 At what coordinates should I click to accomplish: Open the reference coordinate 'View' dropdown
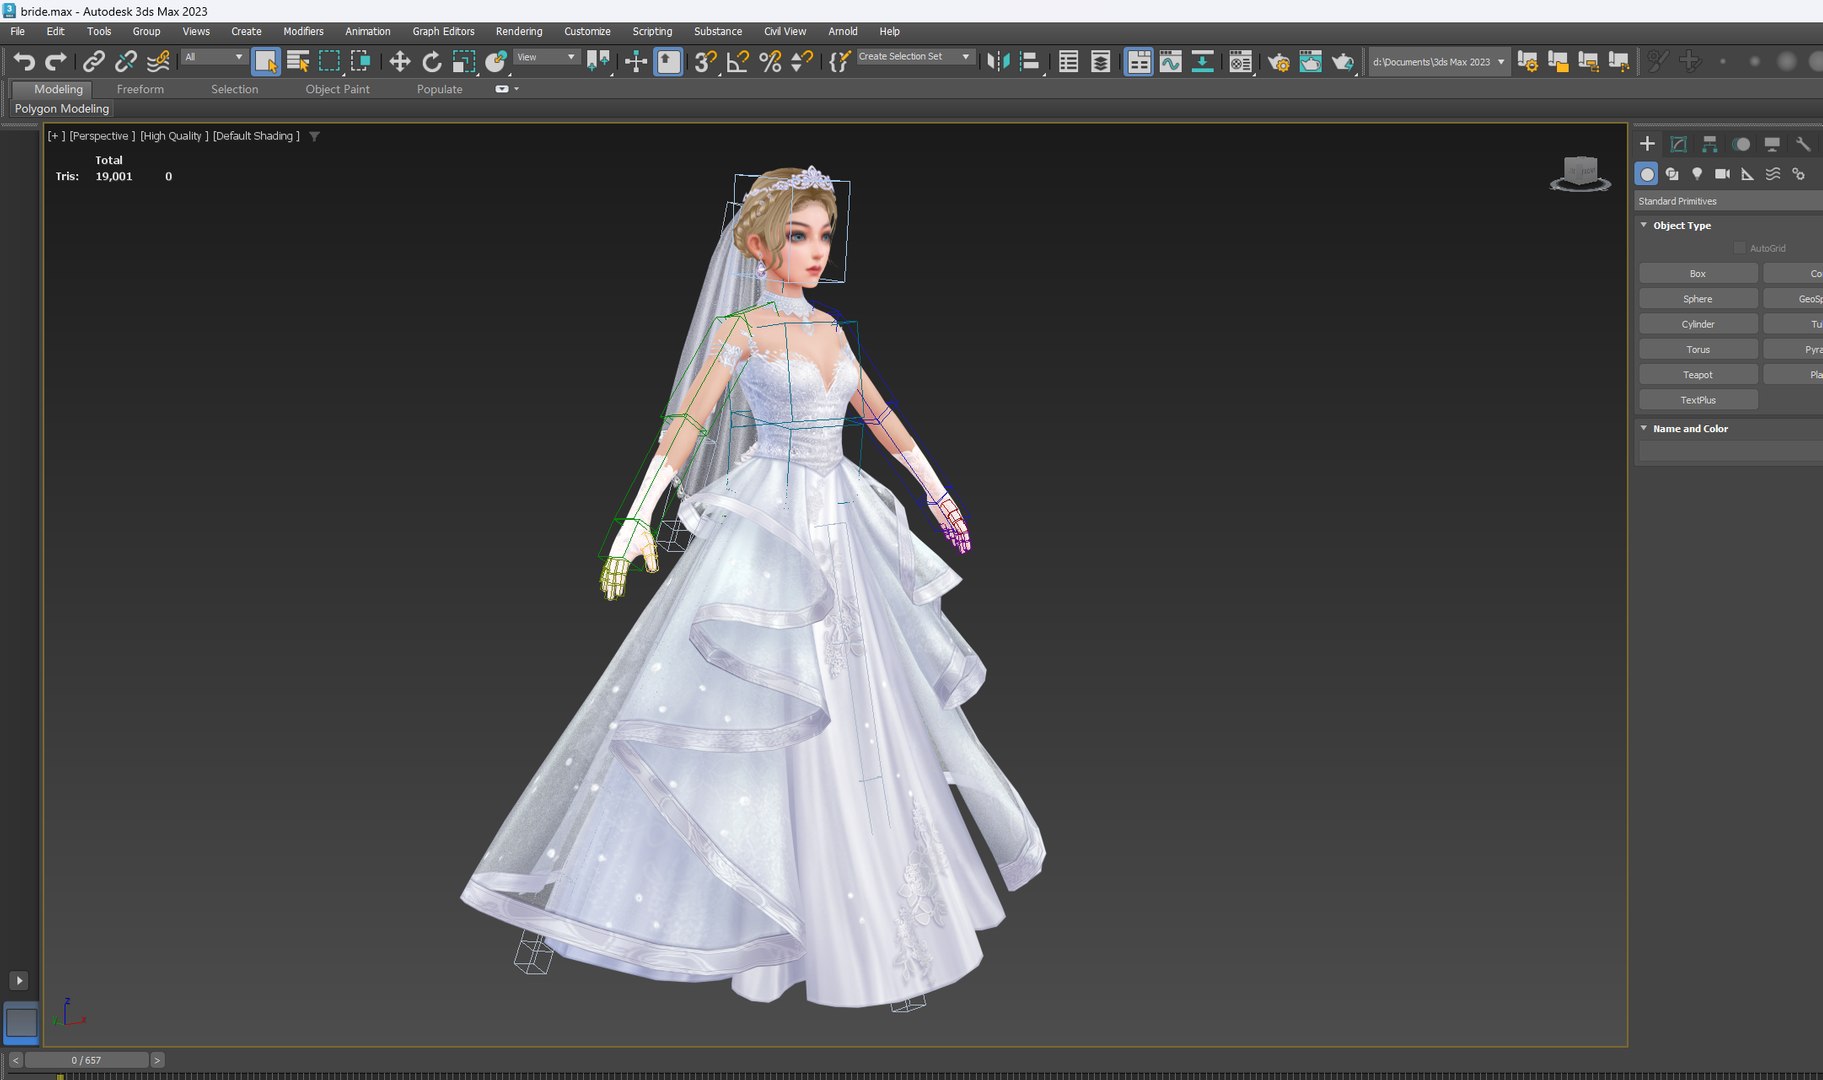(x=546, y=57)
